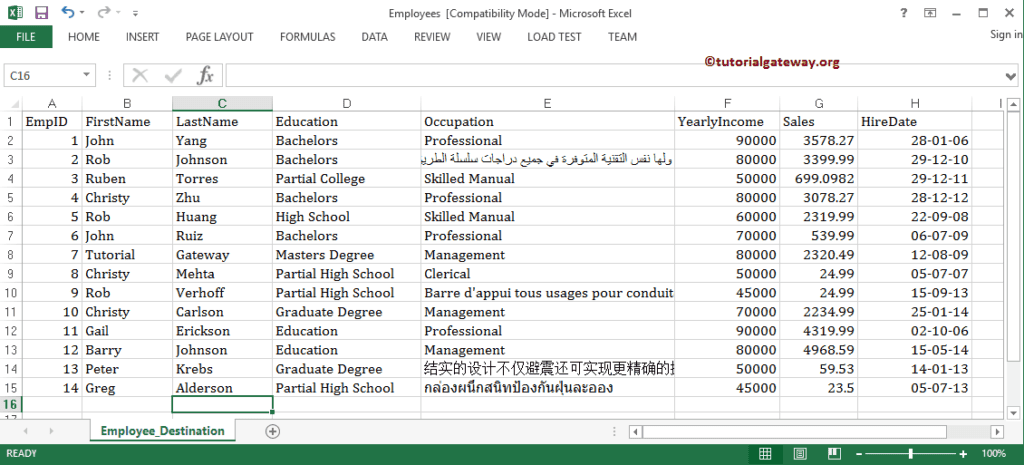The image size is (1024, 465).
Task: Click the 'Clerical' occupation cell
Action: point(548,274)
